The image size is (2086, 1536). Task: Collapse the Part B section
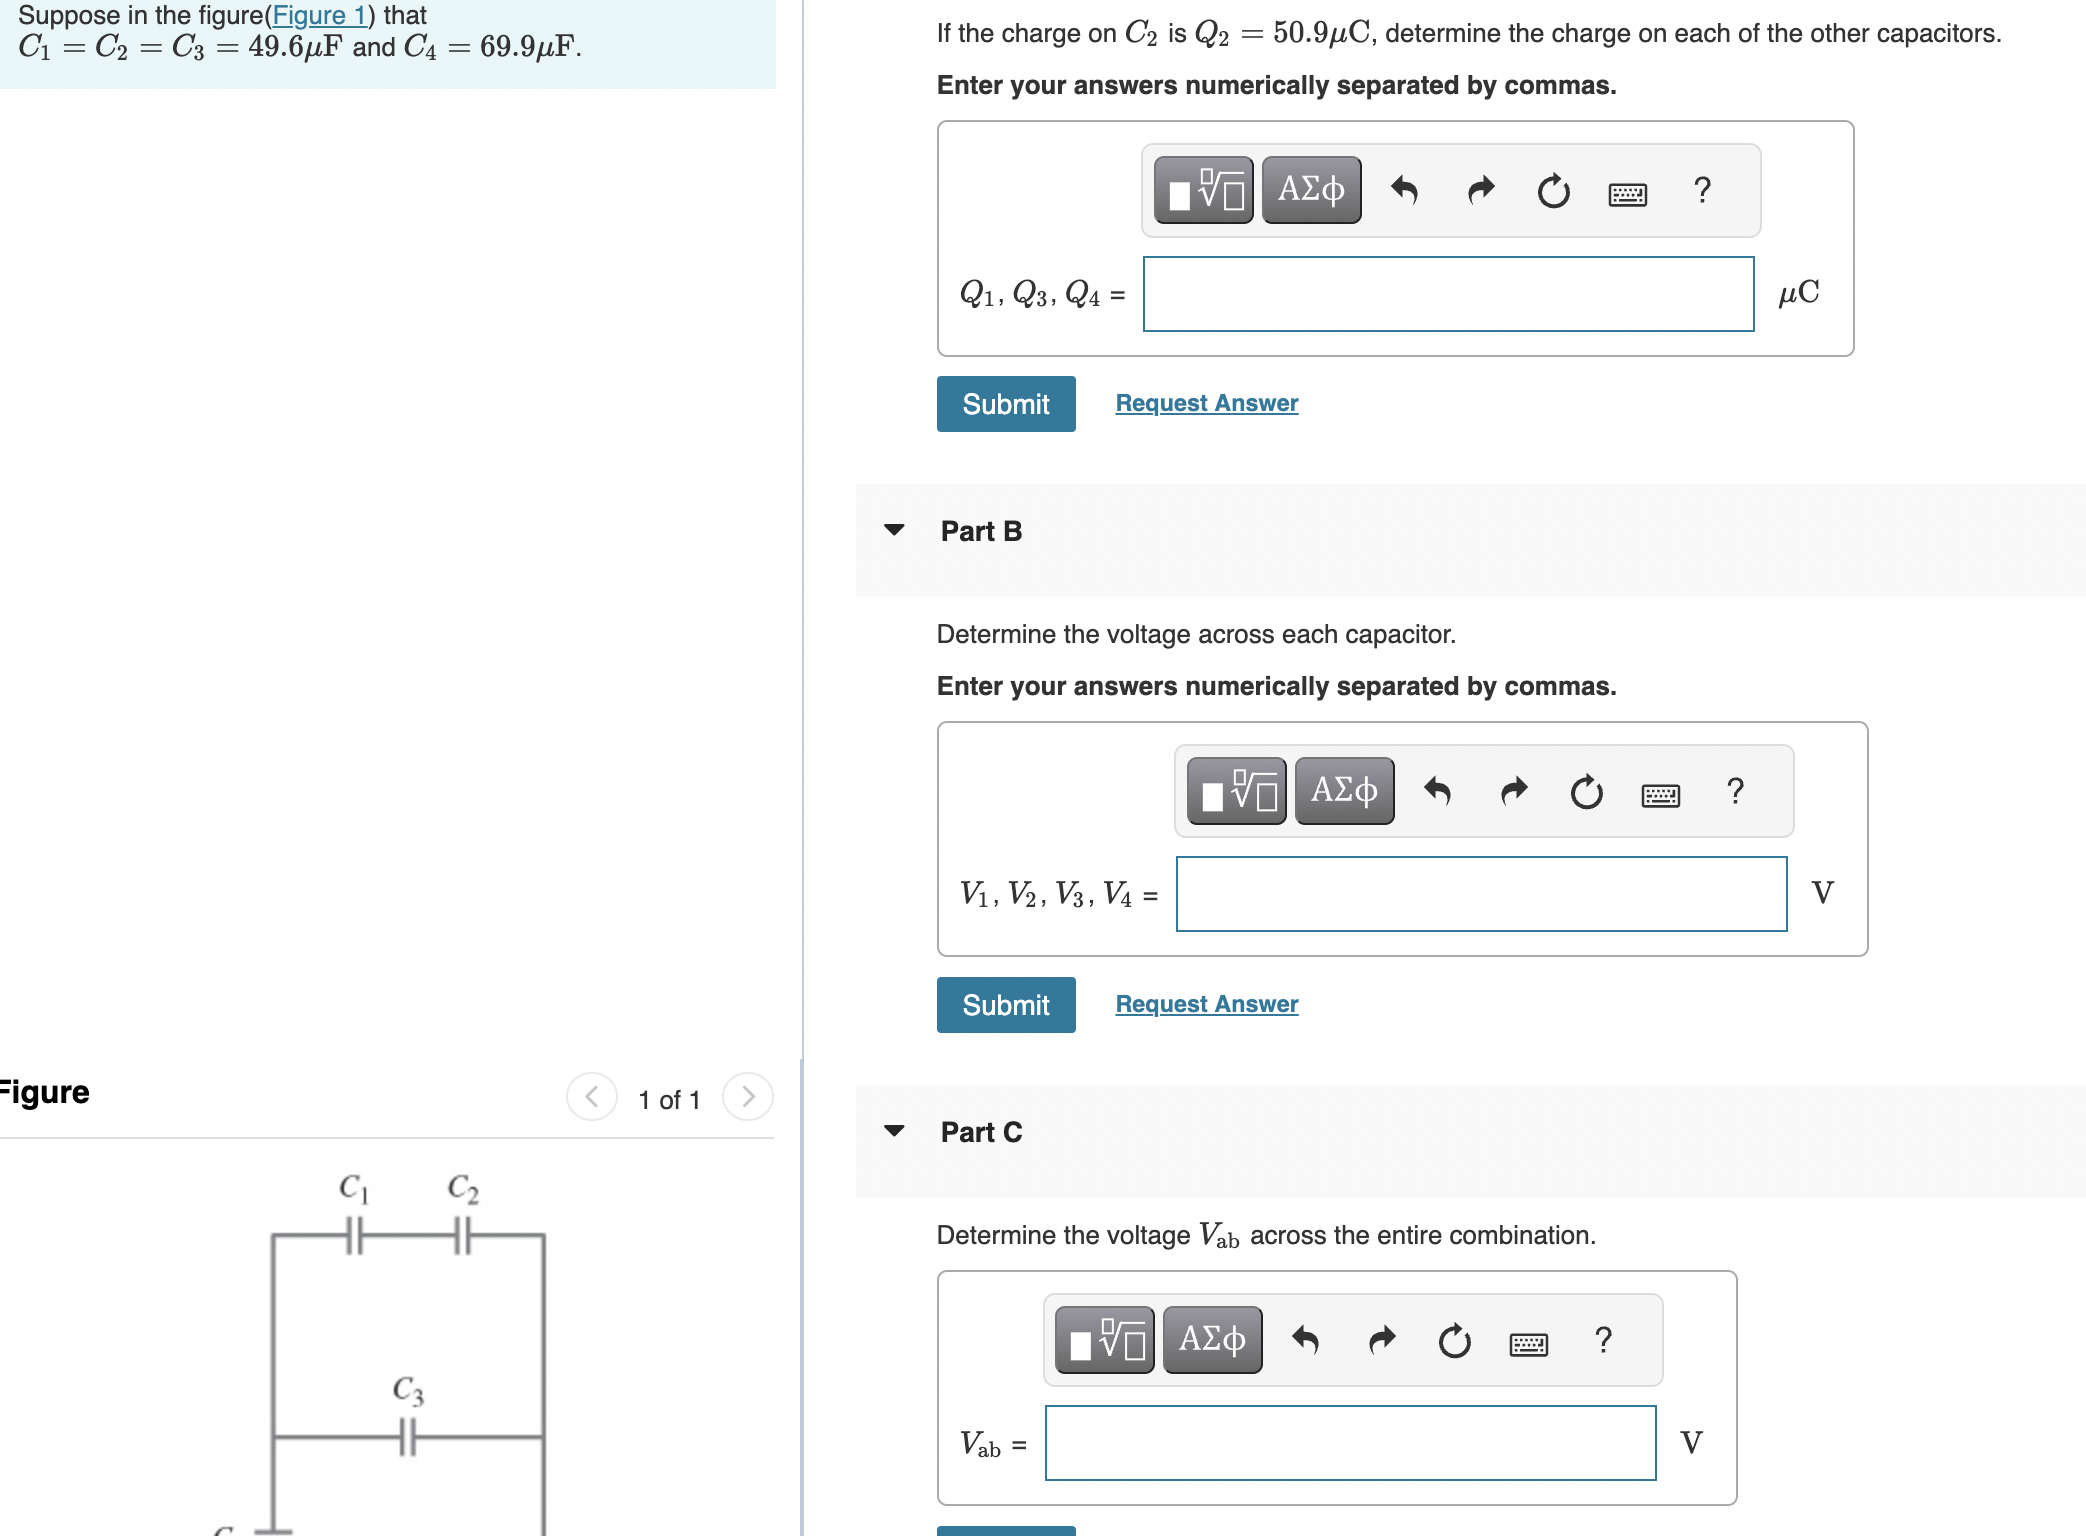click(x=895, y=531)
